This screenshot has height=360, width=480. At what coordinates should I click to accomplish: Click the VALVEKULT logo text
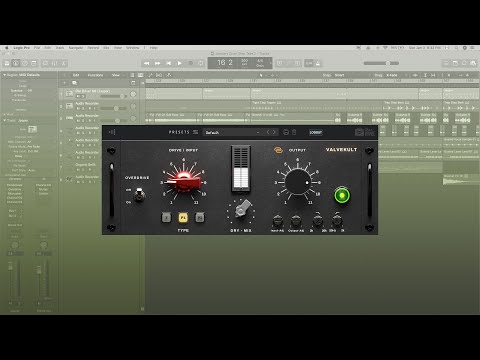pyautogui.click(x=341, y=150)
